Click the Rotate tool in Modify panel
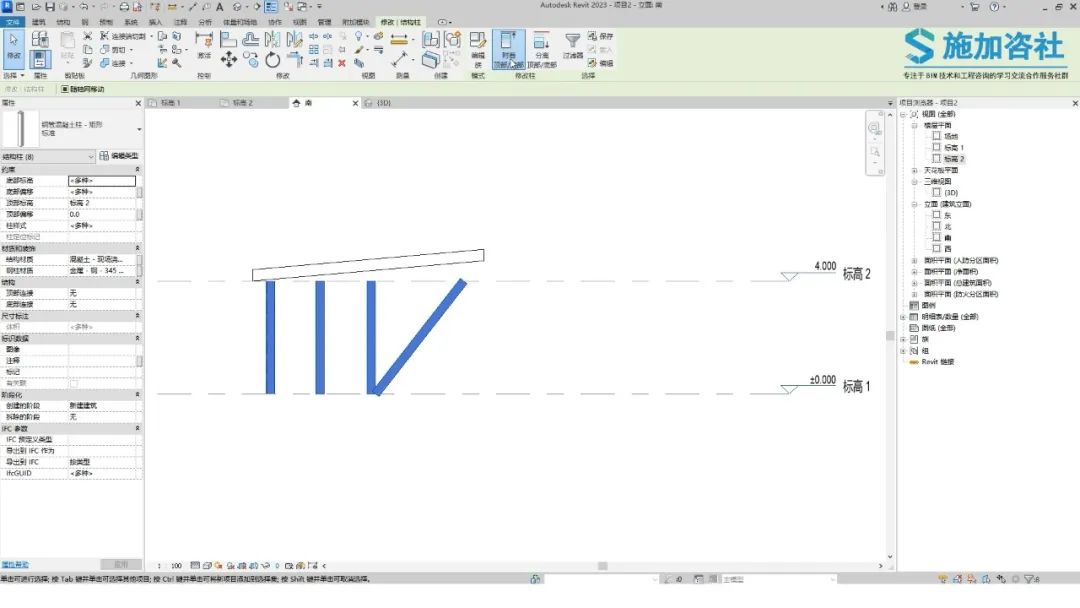 pos(273,60)
